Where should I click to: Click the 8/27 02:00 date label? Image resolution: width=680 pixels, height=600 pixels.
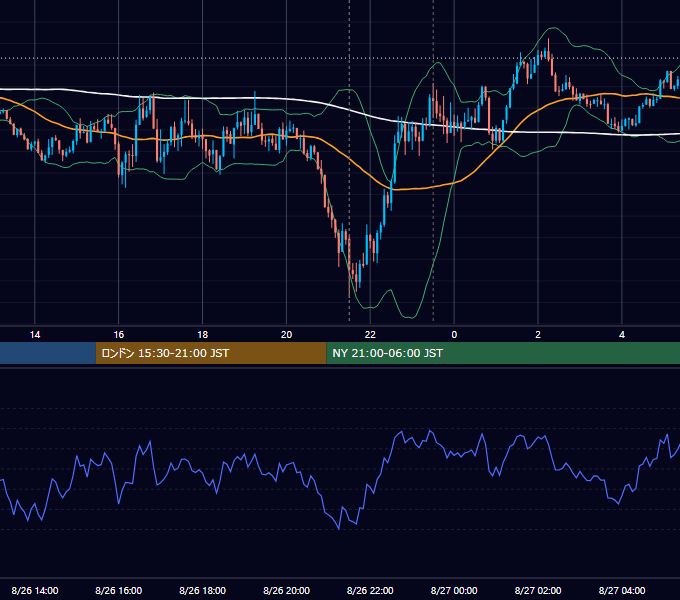(x=538, y=590)
